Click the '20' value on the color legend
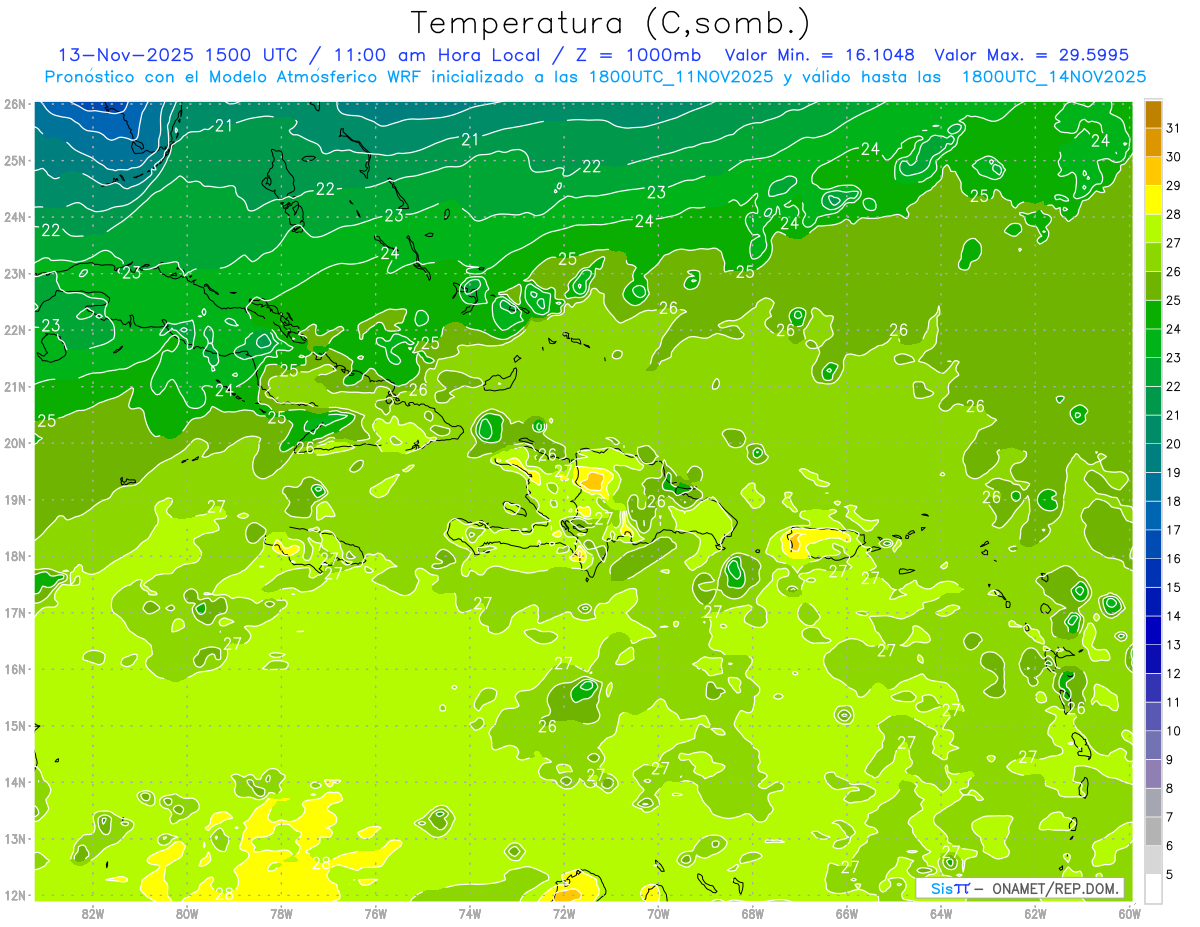Viewport: 1200px width, 927px height. pyautogui.click(x=1174, y=444)
